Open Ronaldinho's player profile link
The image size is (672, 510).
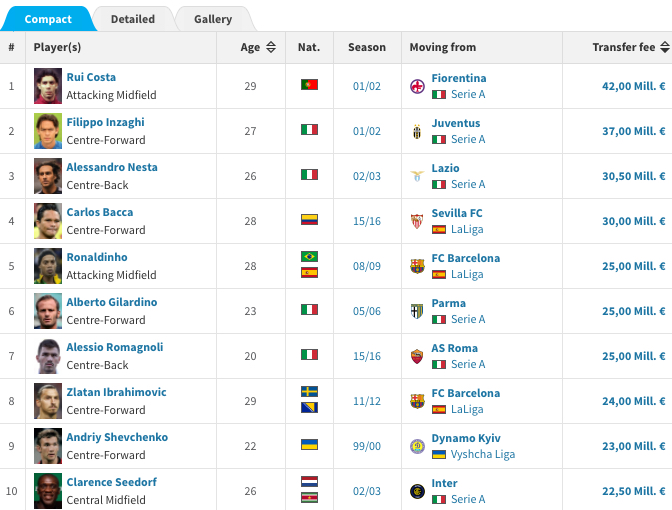(97, 257)
